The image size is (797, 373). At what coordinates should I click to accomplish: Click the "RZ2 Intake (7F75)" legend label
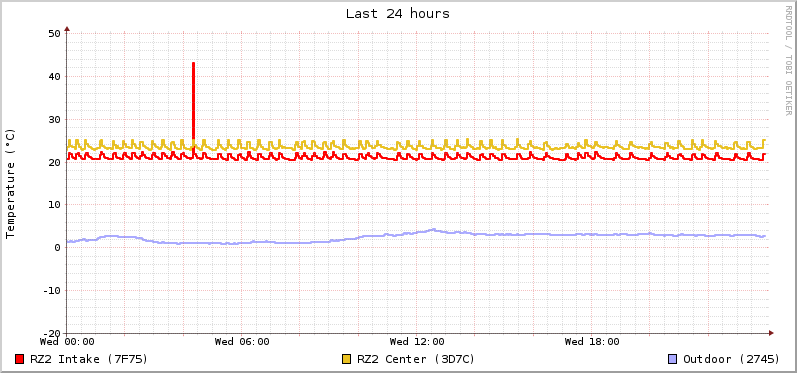89,359
